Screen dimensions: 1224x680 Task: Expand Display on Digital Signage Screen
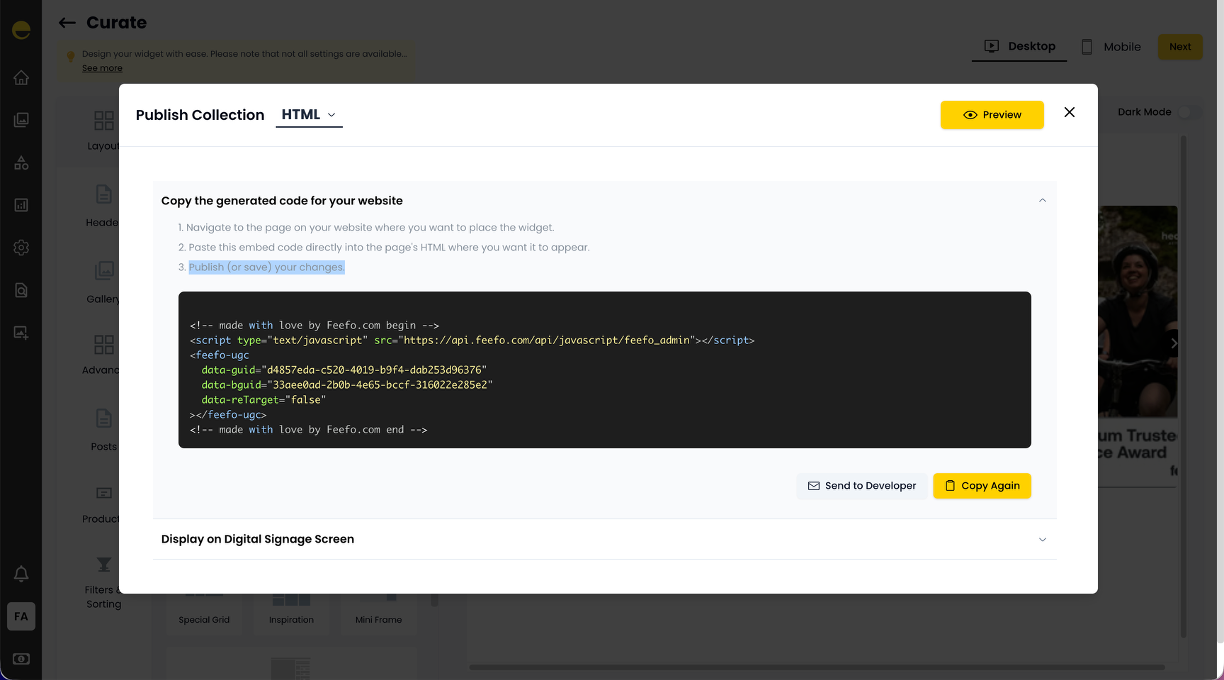(x=1042, y=539)
